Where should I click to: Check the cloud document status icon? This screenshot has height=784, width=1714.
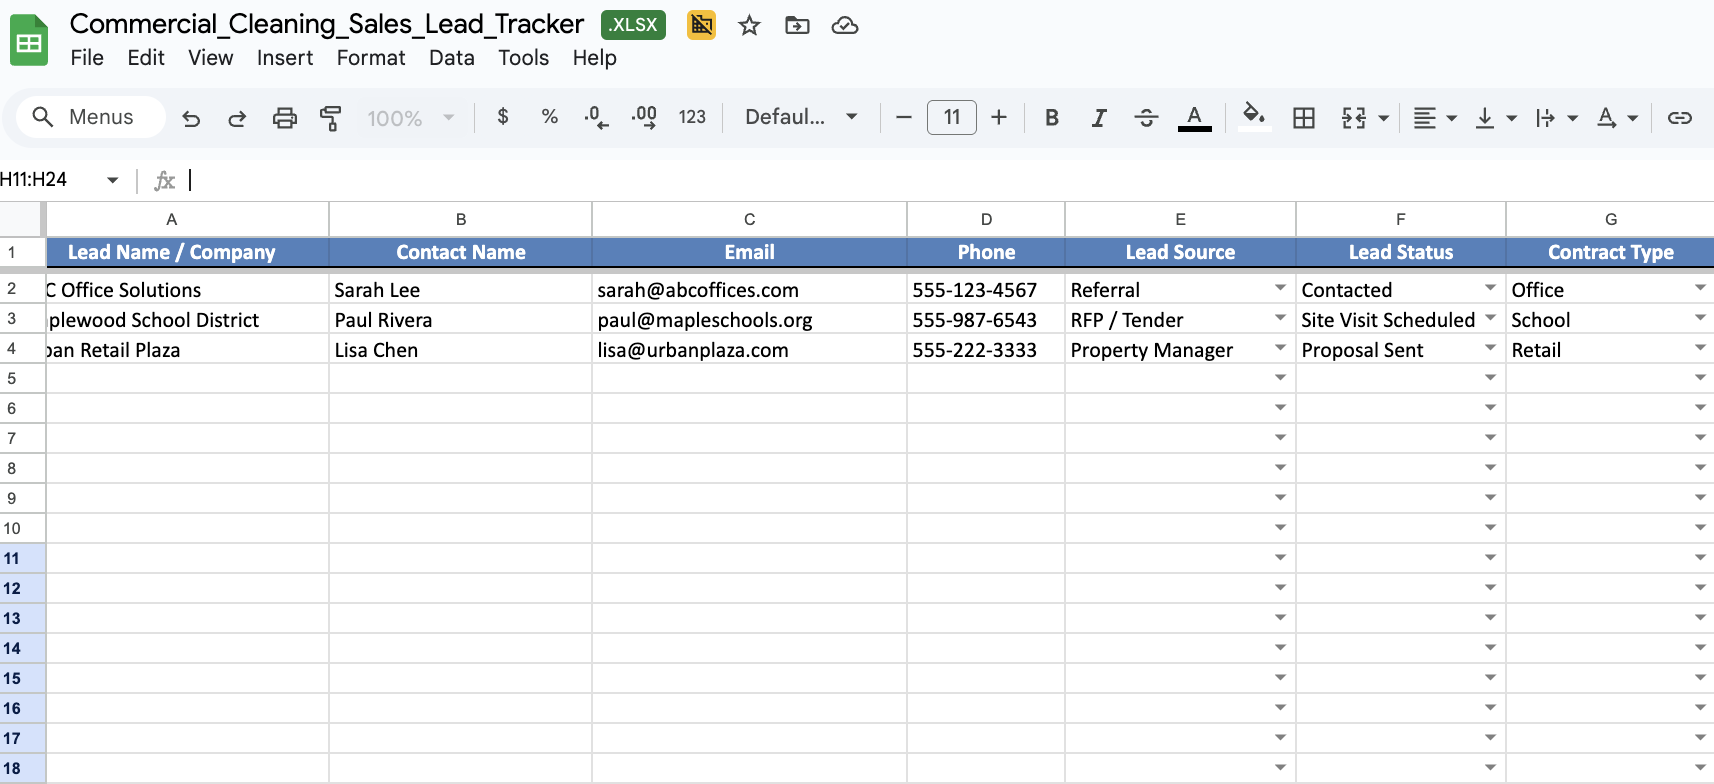[845, 26]
